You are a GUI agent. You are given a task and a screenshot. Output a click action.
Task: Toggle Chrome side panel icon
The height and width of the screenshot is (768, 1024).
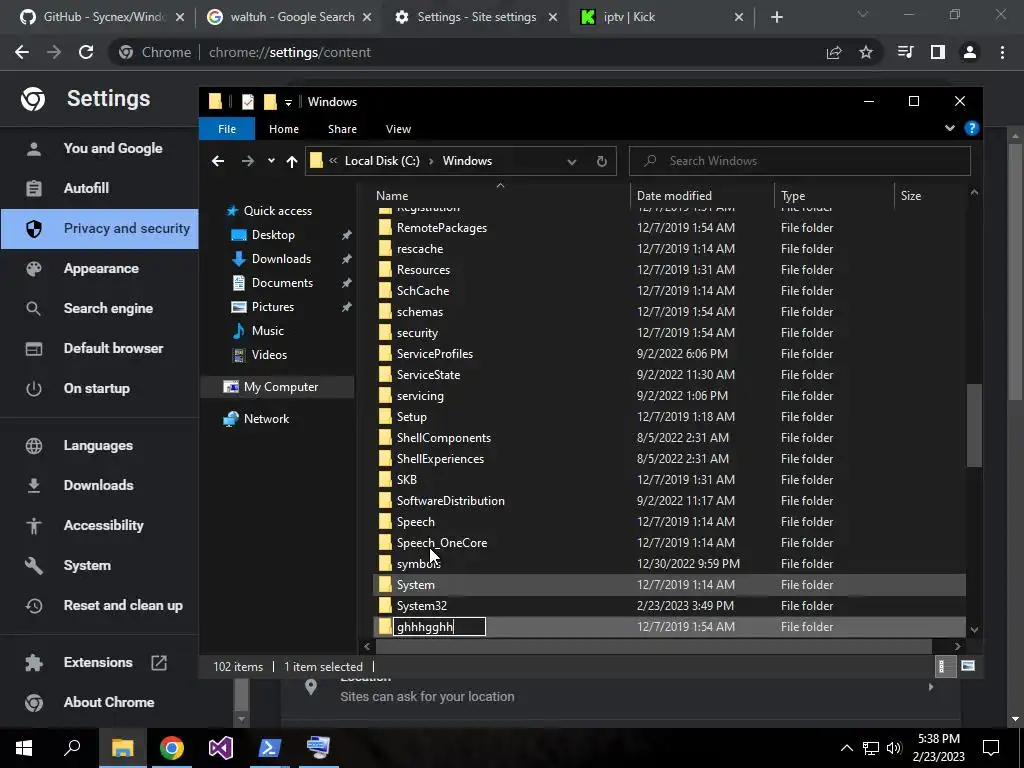click(x=938, y=52)
